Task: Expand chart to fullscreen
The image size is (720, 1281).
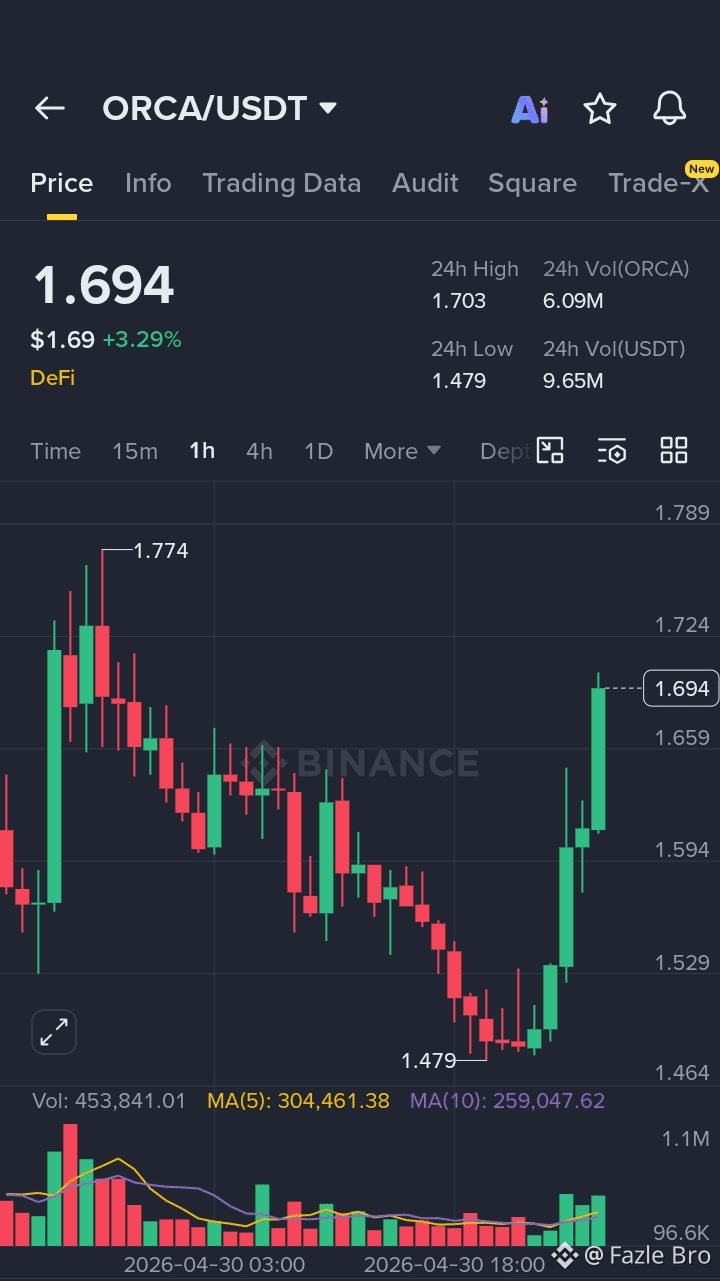Action: click(x=54, y=1032)
